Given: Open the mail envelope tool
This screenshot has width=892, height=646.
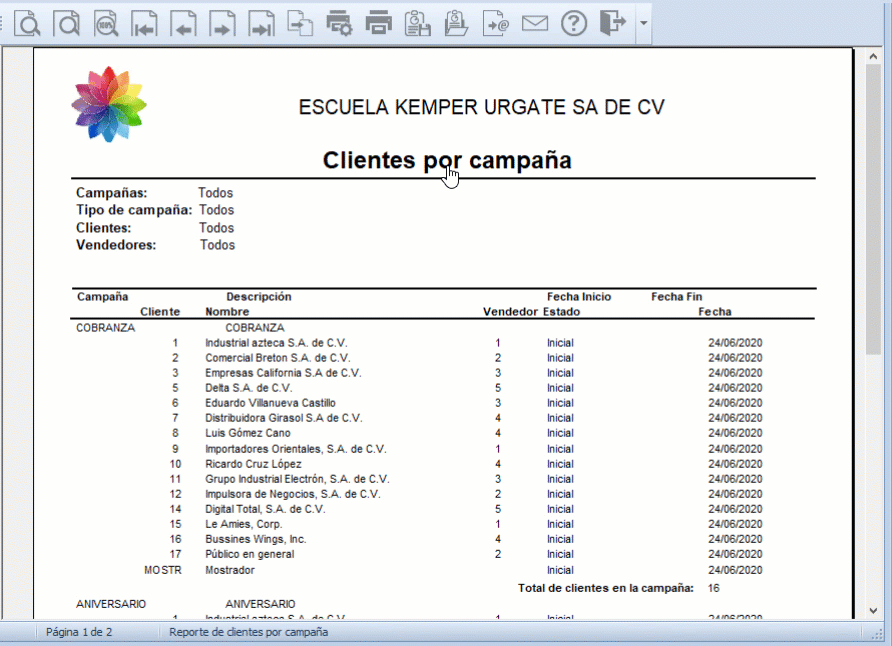Looking at the screenshot, I should pyautogui.click(x=533, y=22).
